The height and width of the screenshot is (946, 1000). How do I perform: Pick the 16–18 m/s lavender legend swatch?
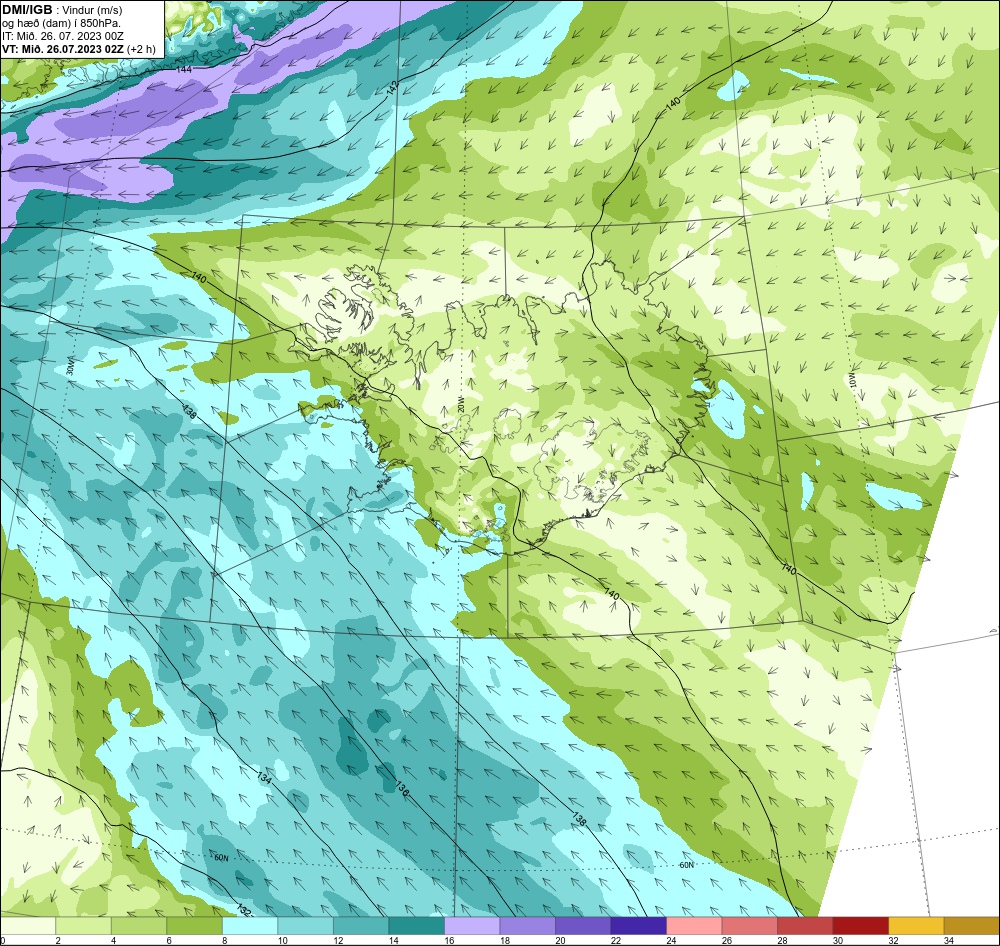coord(472,925)
